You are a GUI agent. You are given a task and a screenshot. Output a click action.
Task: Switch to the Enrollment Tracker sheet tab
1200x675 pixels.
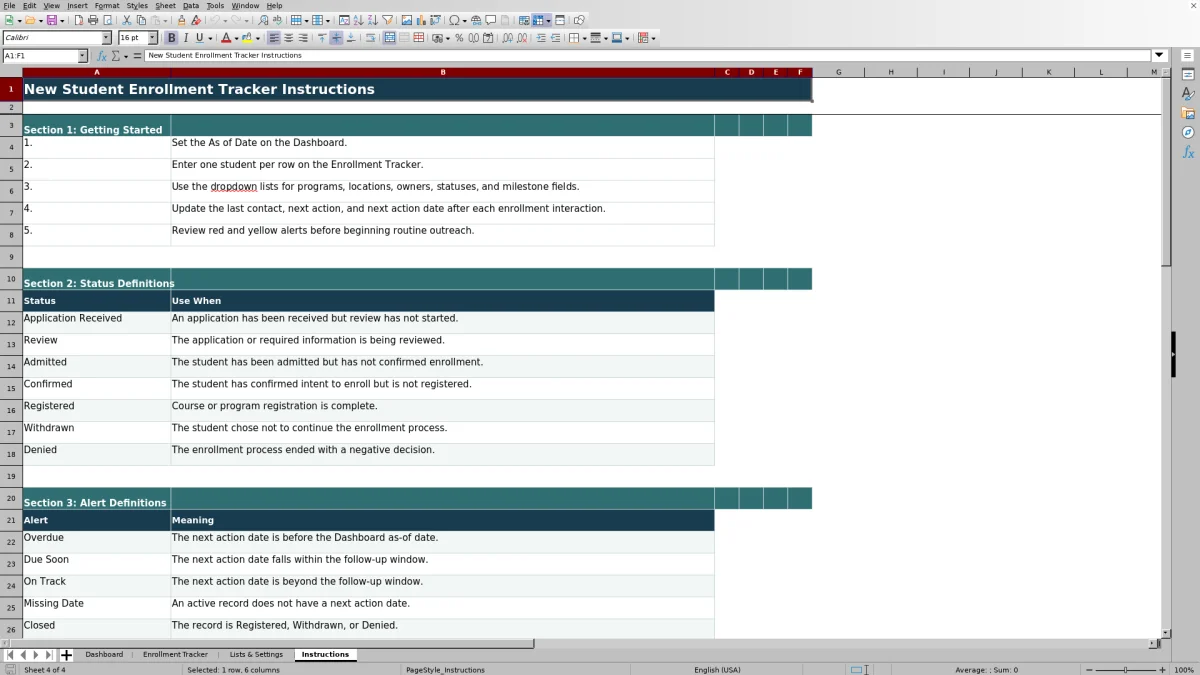point(175,655)
